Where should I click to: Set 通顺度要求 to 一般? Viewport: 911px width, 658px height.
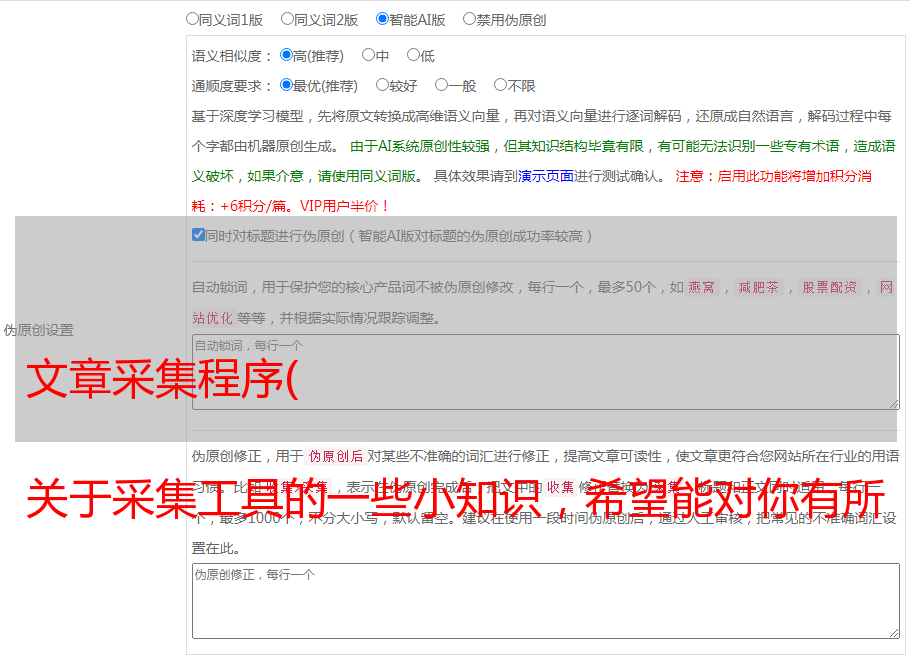(x=442, y=85)
